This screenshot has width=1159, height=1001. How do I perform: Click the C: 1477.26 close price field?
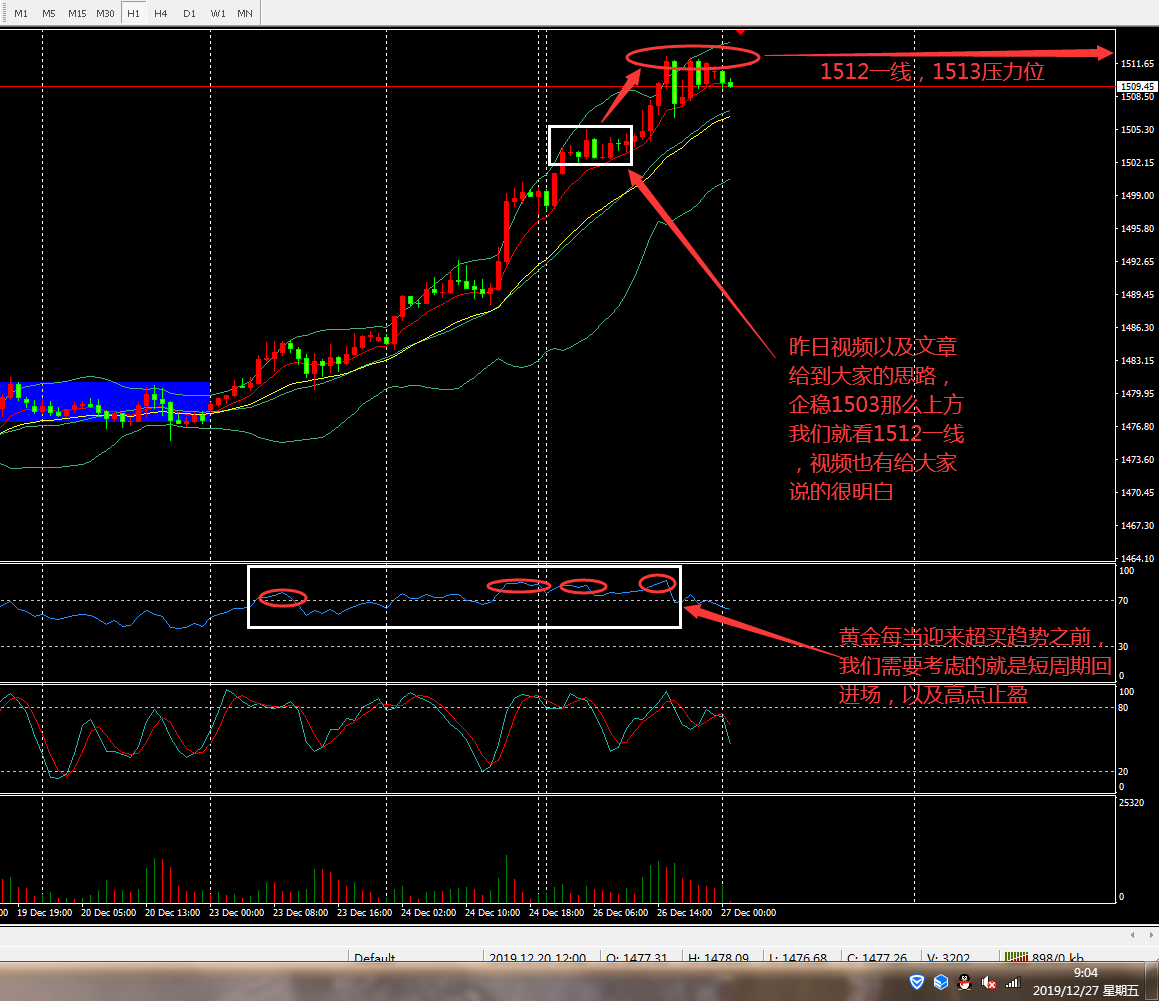pos(877,957)
